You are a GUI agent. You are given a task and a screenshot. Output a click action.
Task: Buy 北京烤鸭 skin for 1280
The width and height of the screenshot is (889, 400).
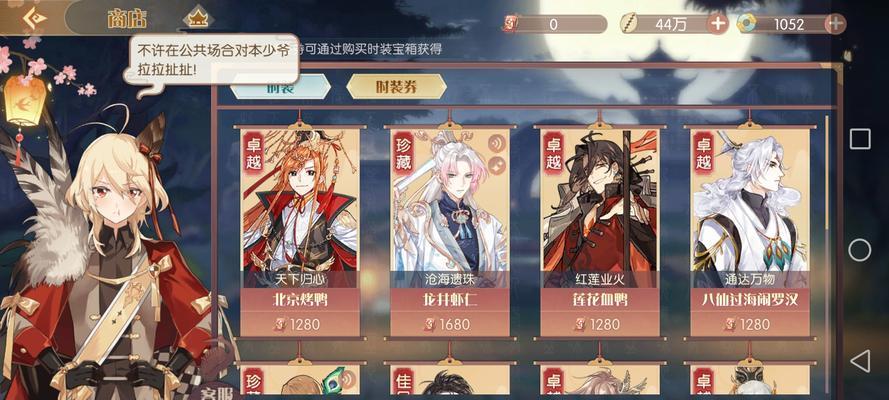tap(300, 324)
